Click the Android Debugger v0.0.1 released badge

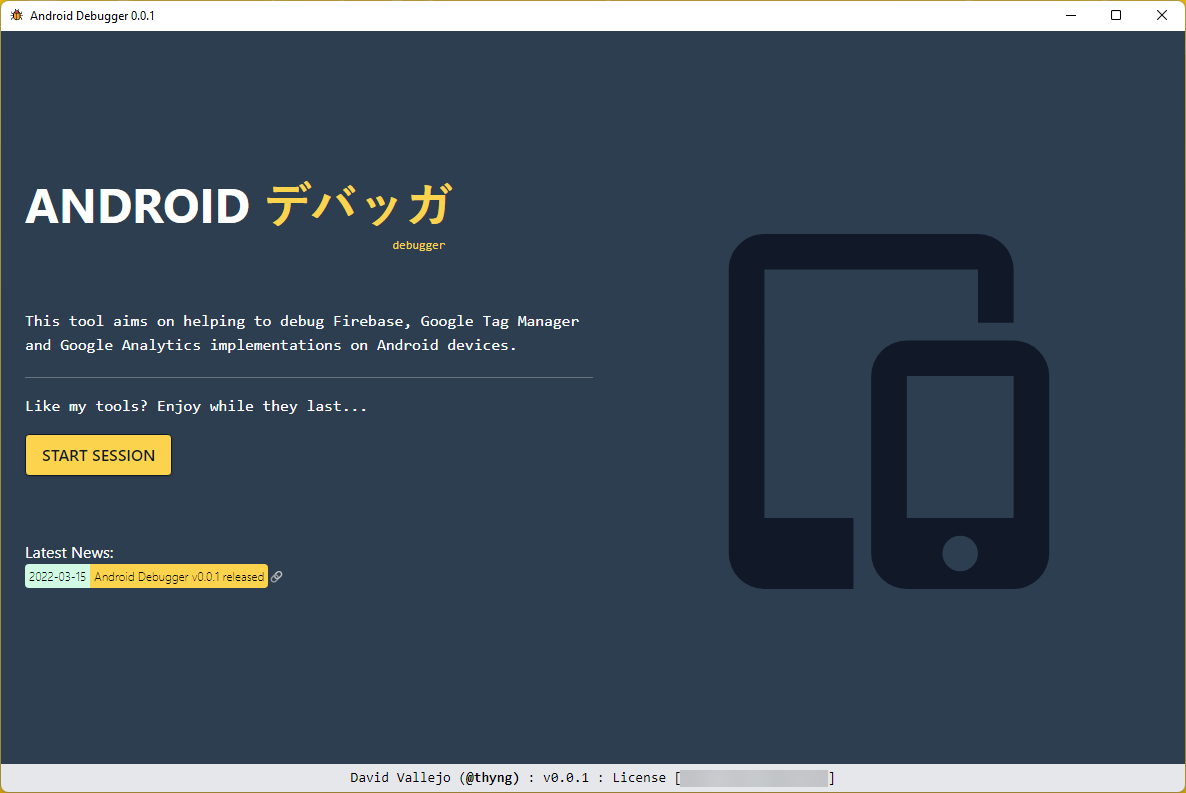point(179,577)
